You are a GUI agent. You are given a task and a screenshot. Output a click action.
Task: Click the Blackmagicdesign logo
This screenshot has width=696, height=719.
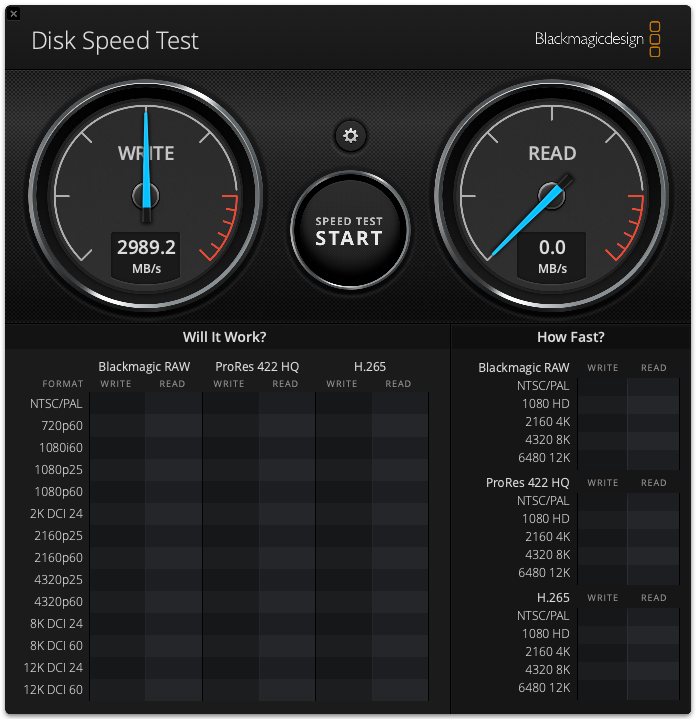597,39
